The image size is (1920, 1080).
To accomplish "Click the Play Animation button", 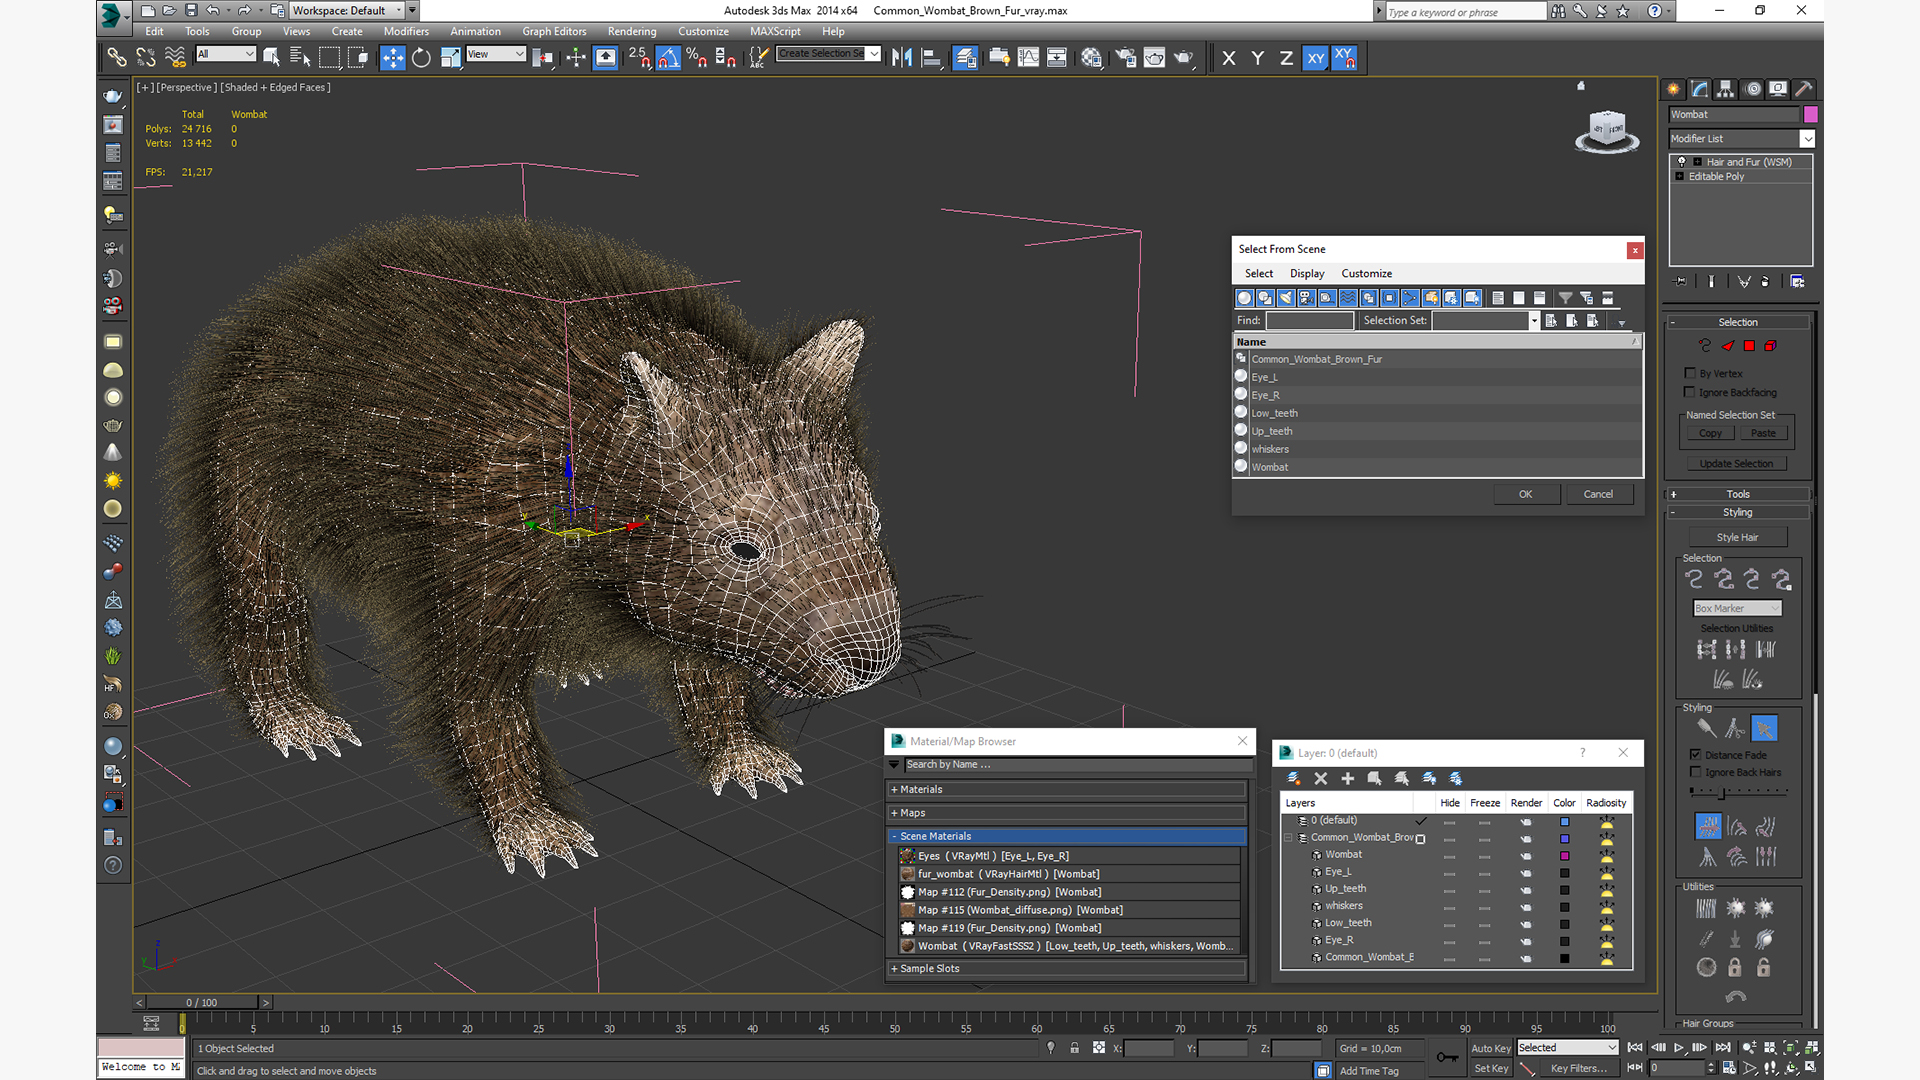I will coord(1679,1047).
